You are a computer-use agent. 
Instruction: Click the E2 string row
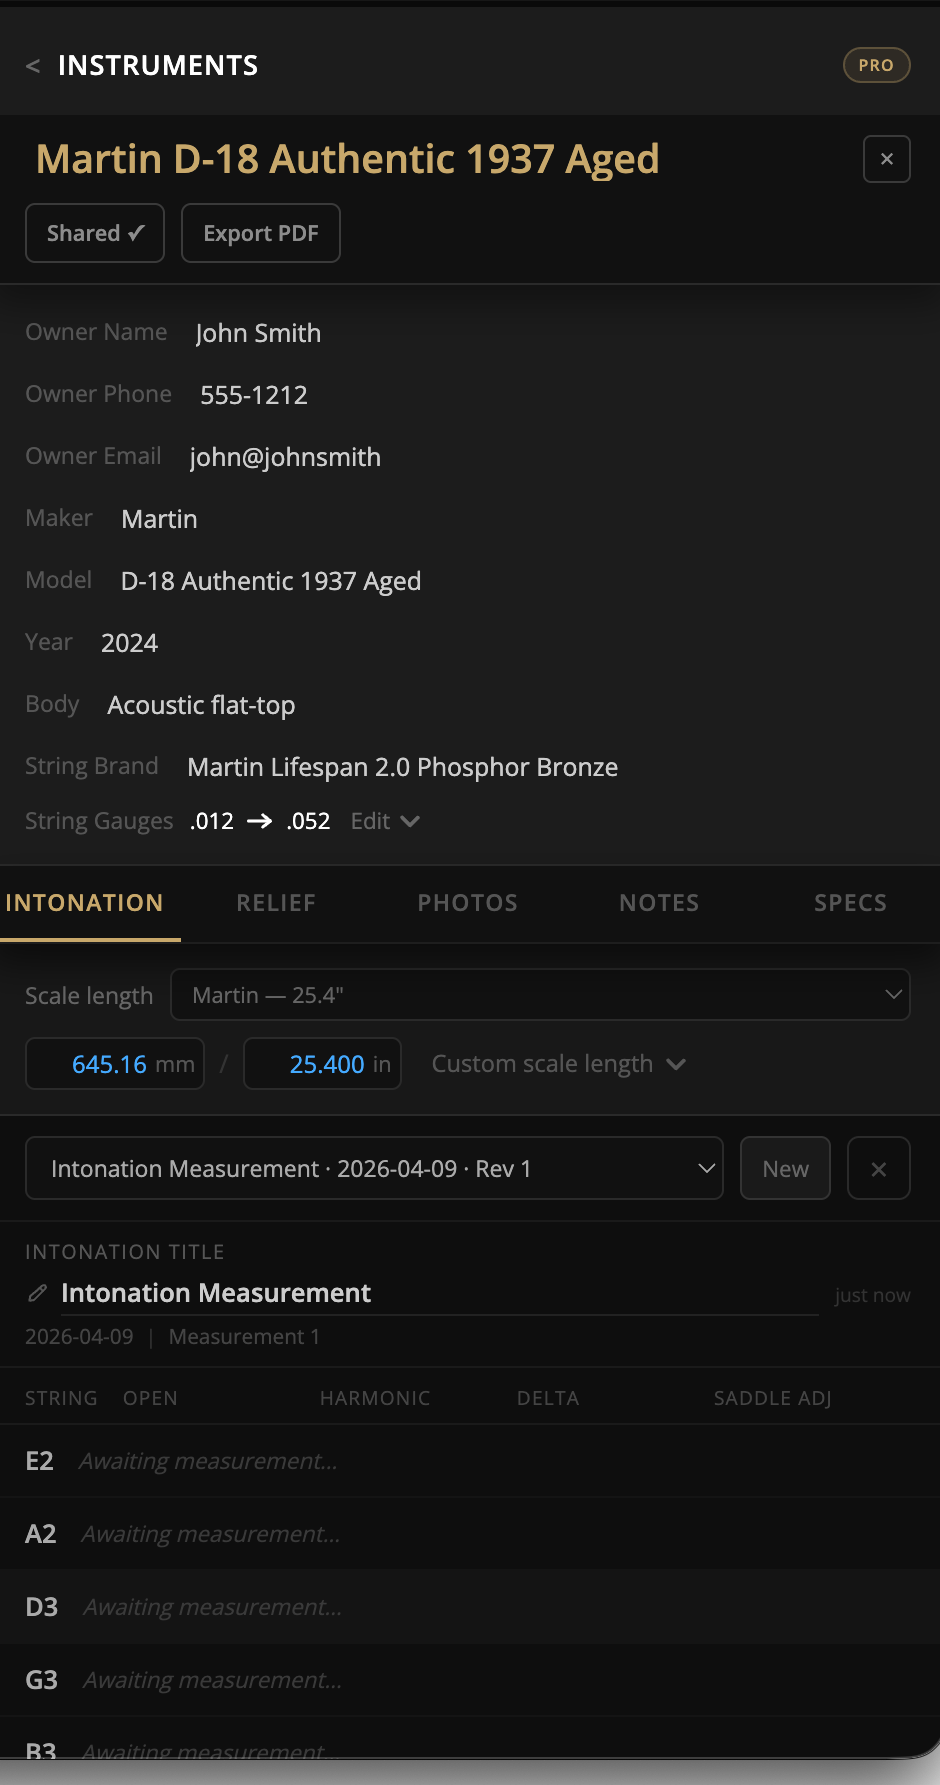[470, 1461]
